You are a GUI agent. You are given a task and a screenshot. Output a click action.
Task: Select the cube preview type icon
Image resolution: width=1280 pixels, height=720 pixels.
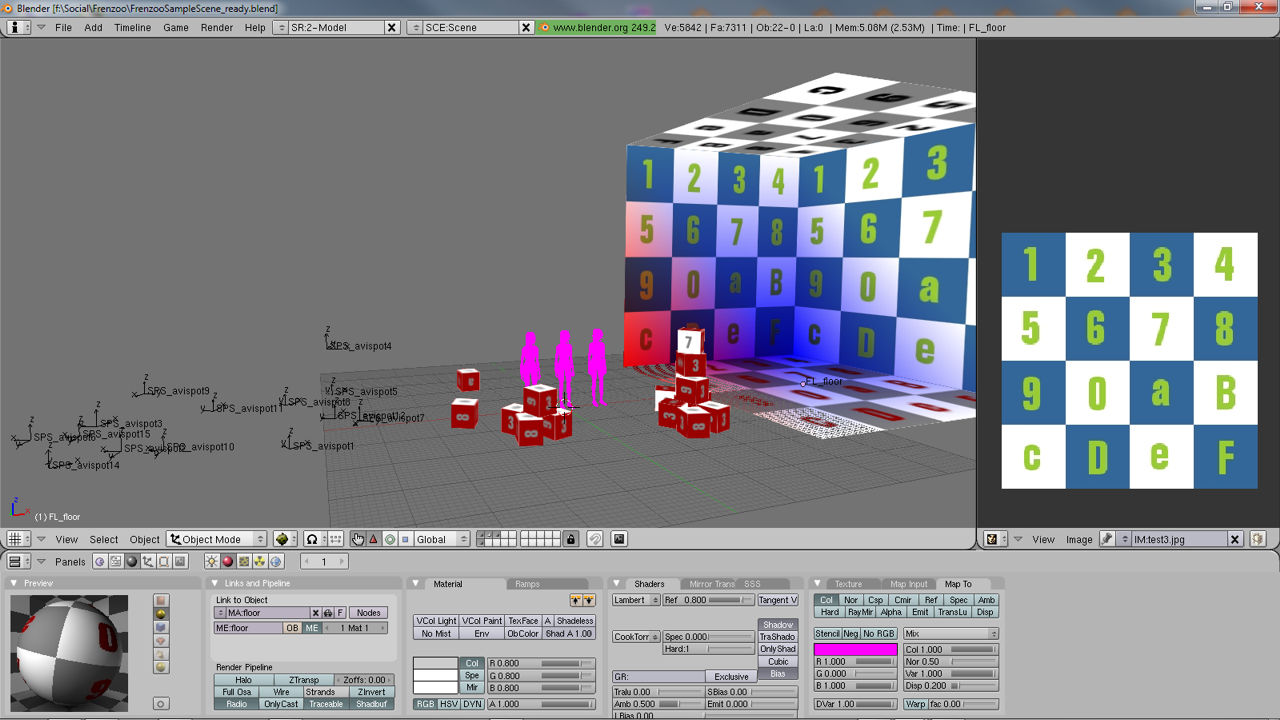pyautogui.click(x=161, y=627)
